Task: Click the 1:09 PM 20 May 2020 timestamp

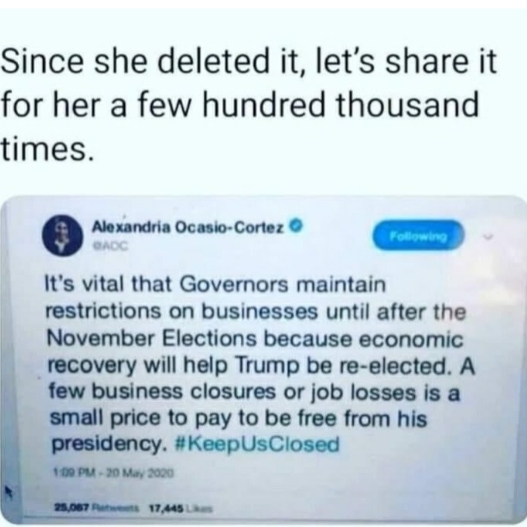Action: pyautogui.click(x=113, y=473)
